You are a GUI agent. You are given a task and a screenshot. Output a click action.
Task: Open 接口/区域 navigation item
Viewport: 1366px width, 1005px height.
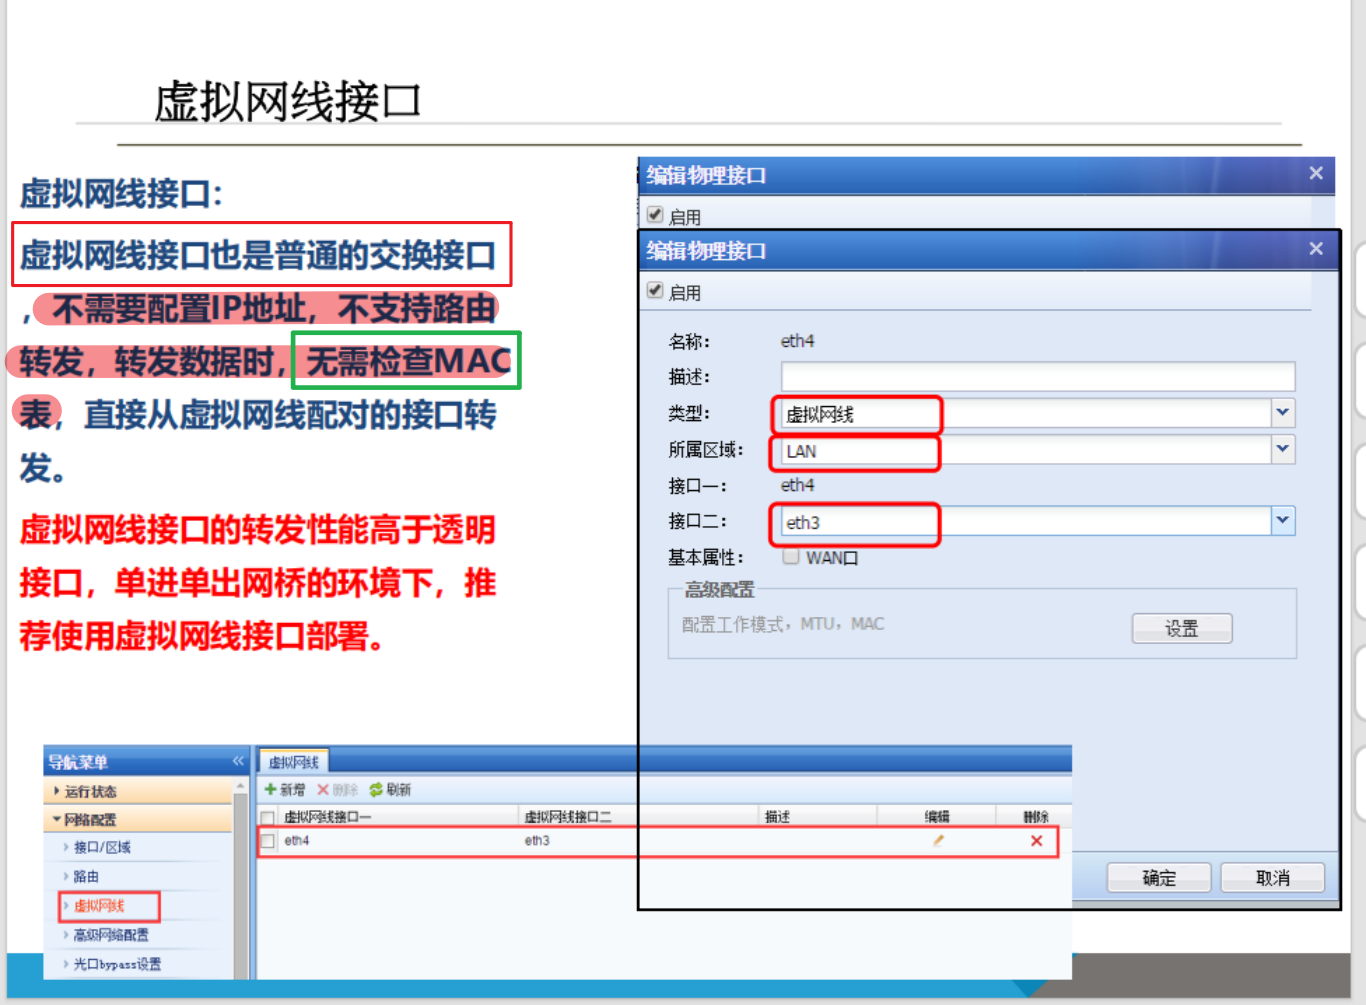click(102, 847)
